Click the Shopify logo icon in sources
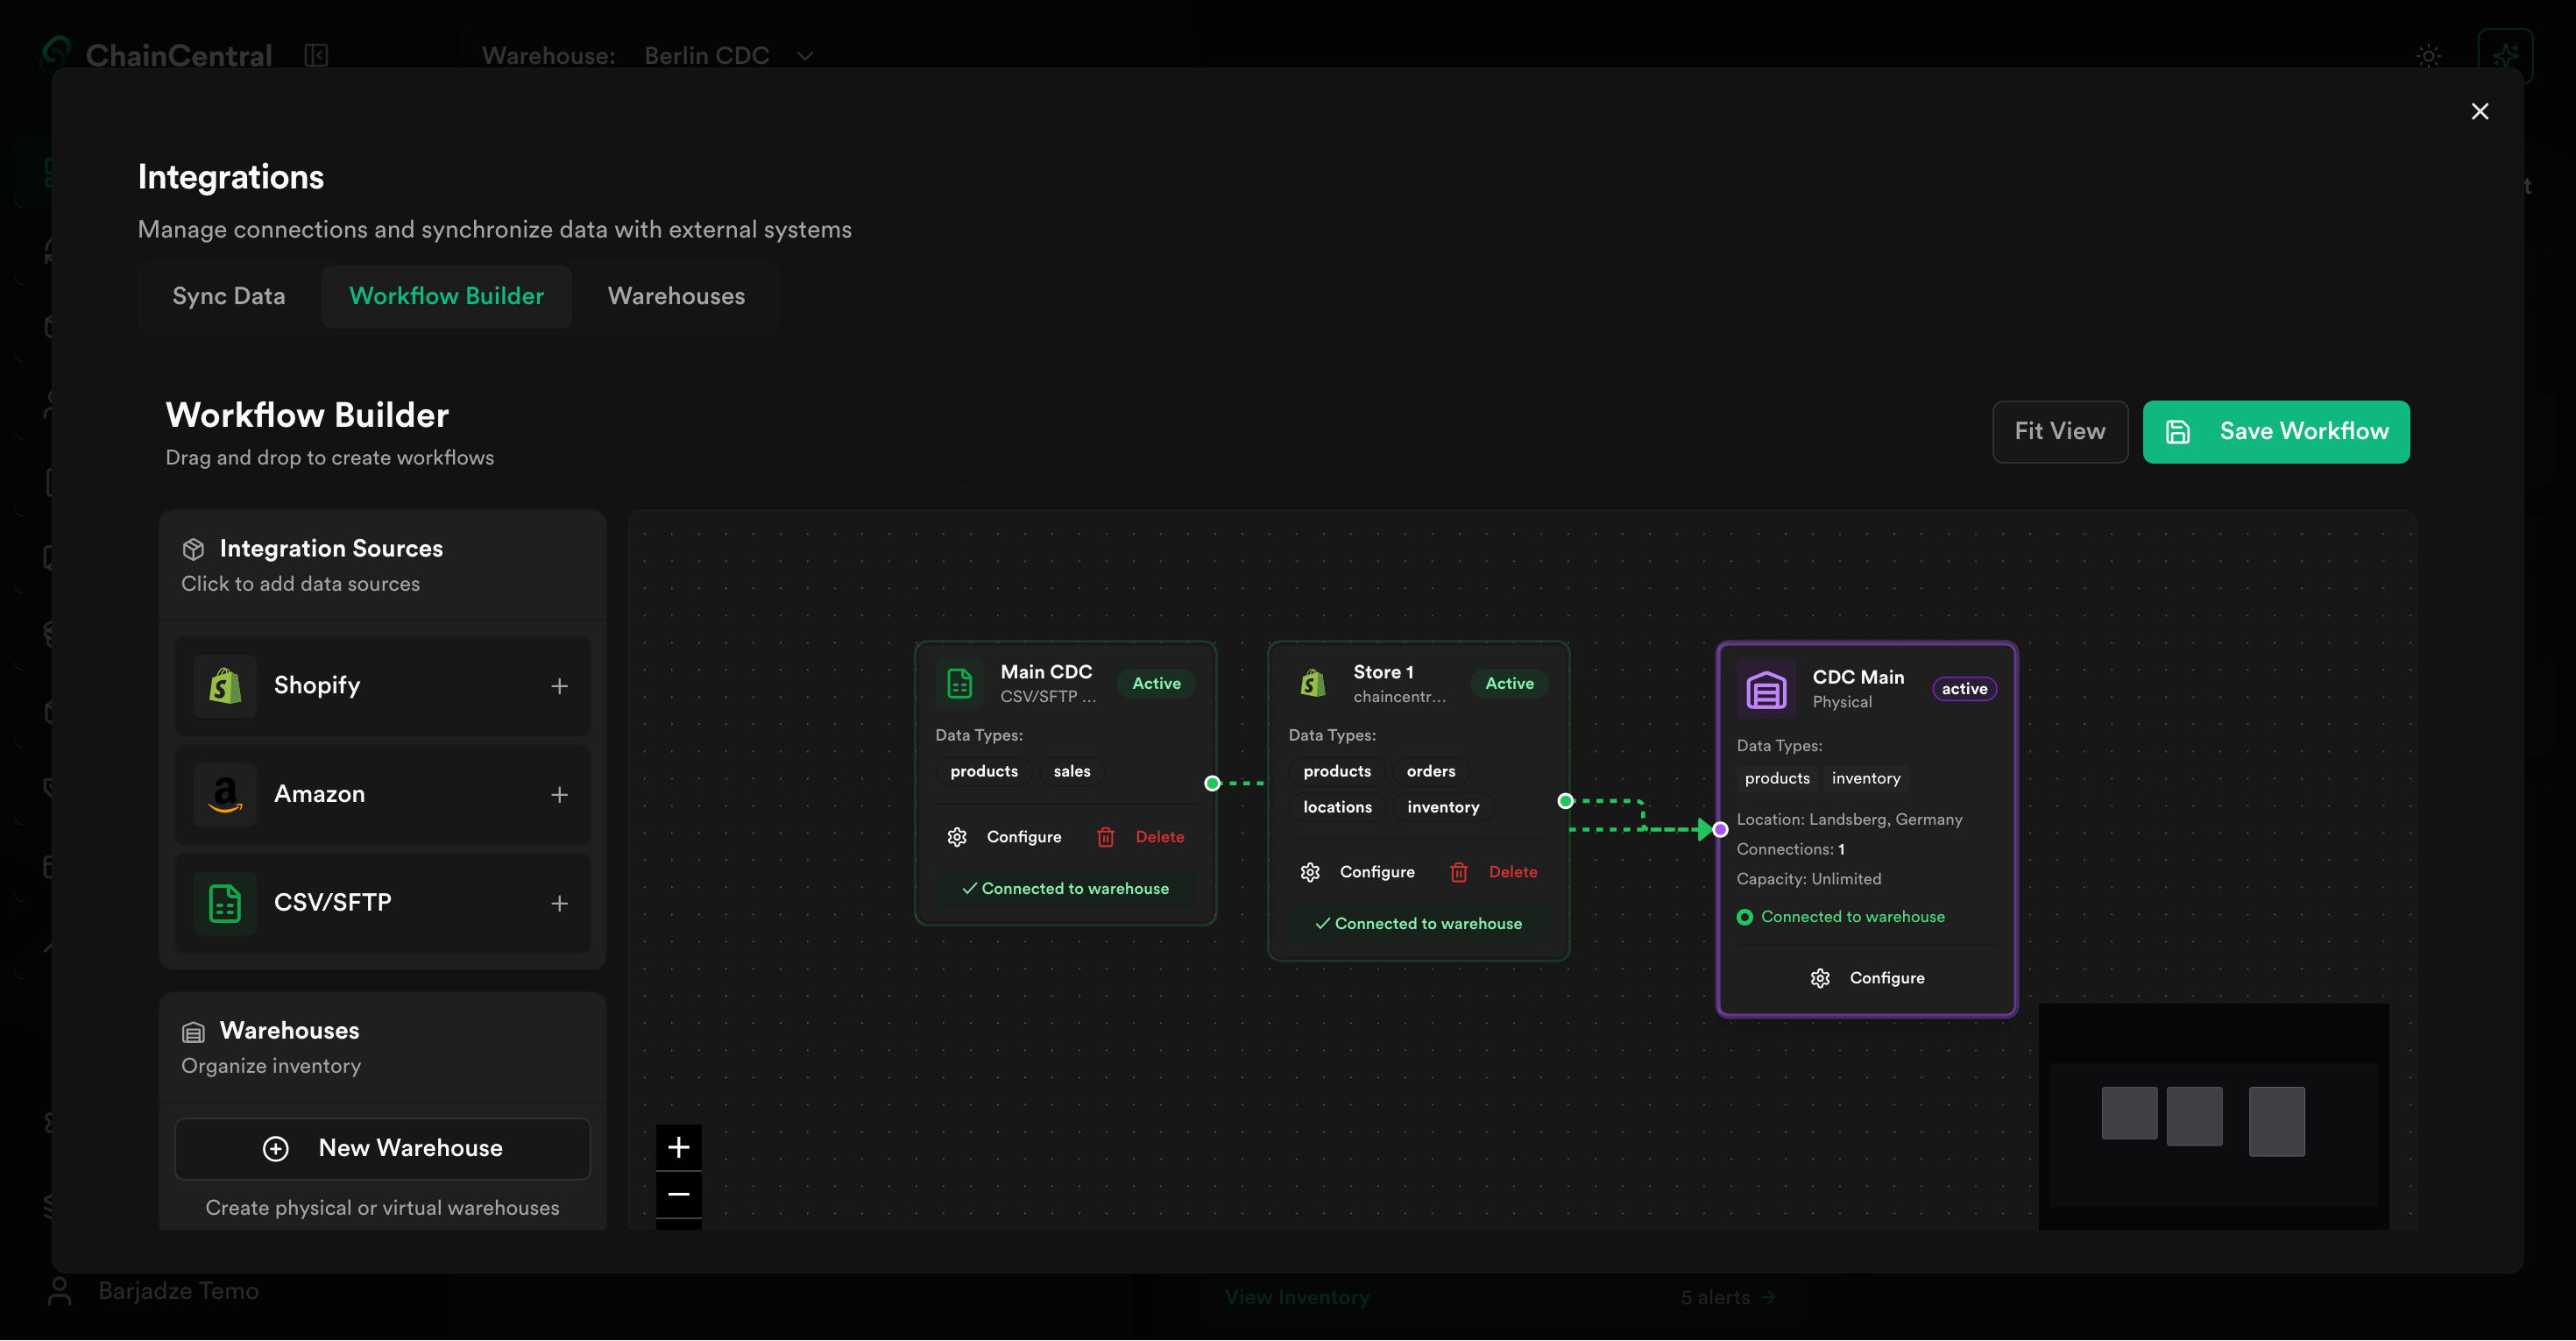The height and width of the screenshot is (1341, 2576). [225, 686]
